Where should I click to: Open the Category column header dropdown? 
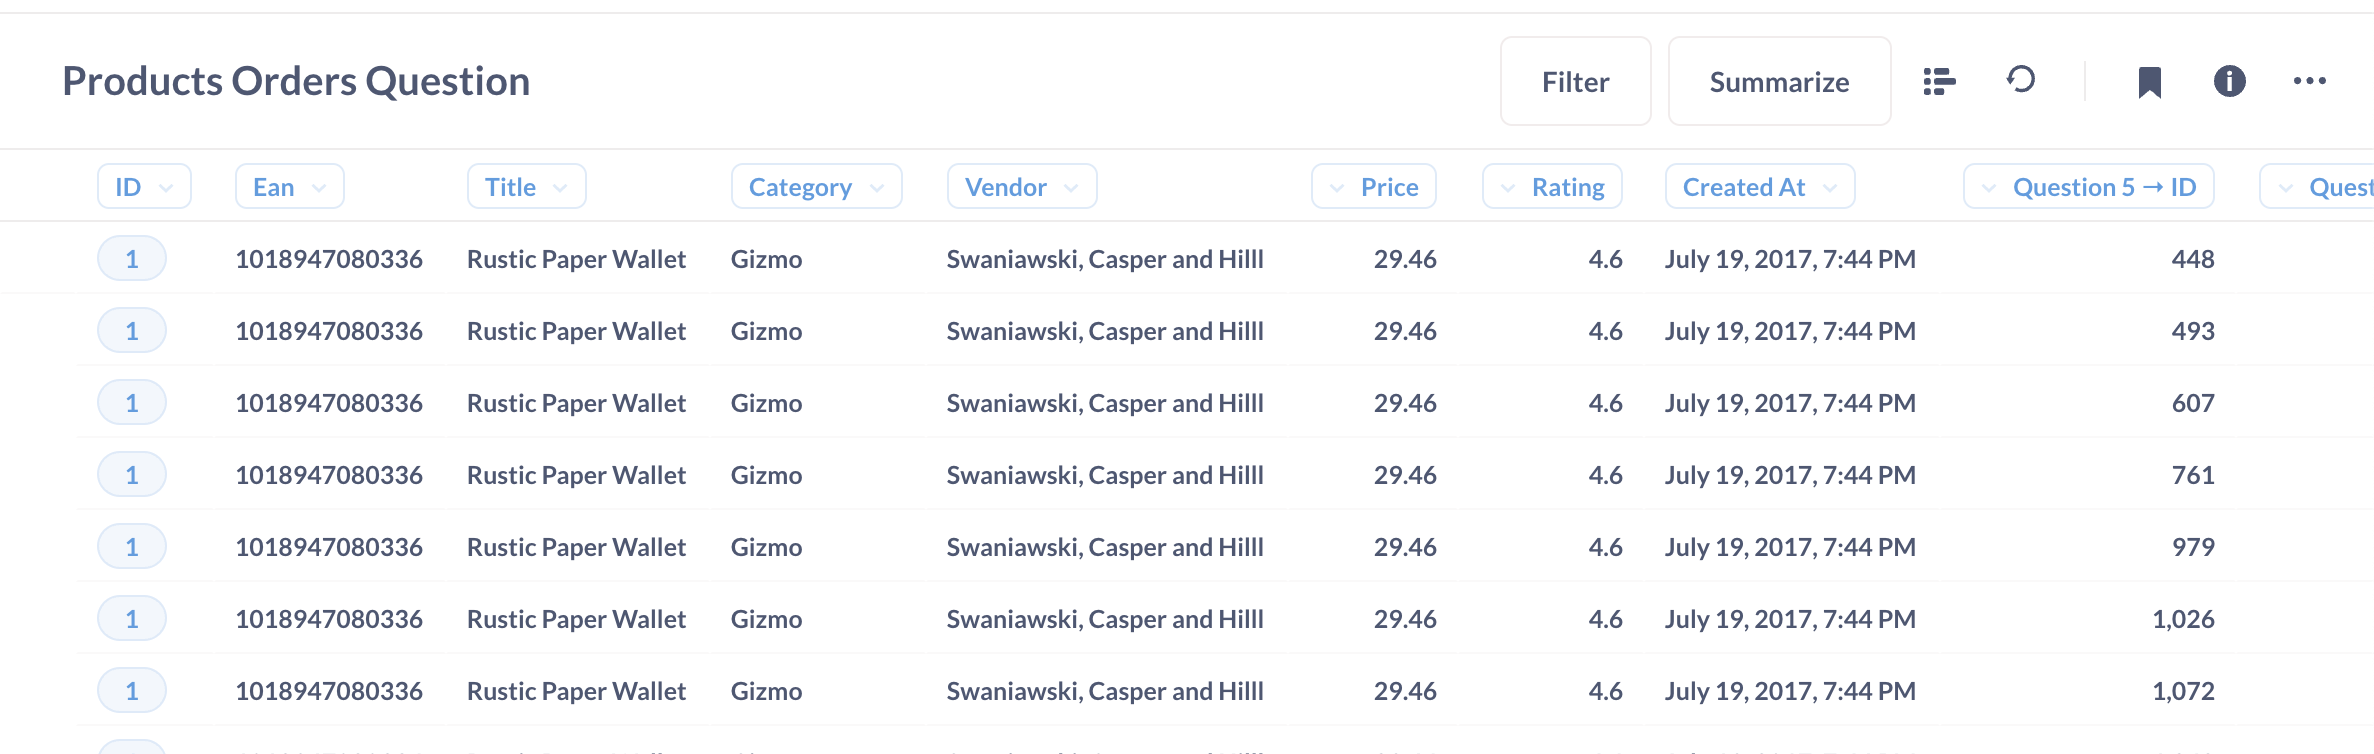click(815, 186)
